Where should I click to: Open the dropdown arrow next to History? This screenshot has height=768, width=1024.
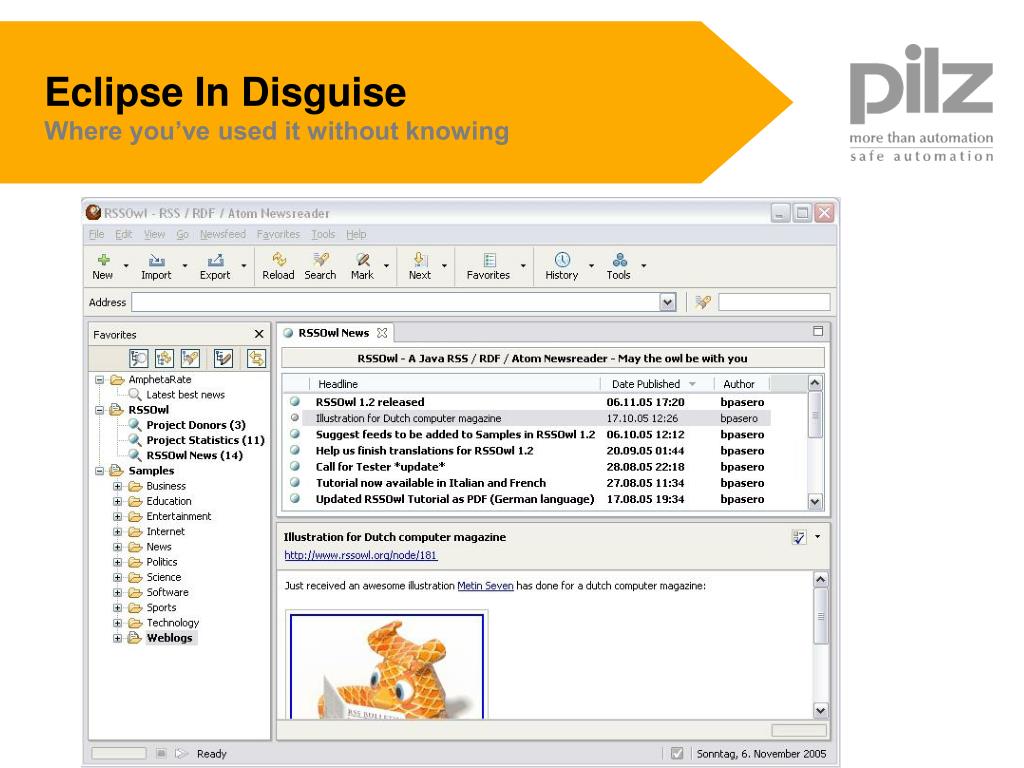tap(591, 266)
